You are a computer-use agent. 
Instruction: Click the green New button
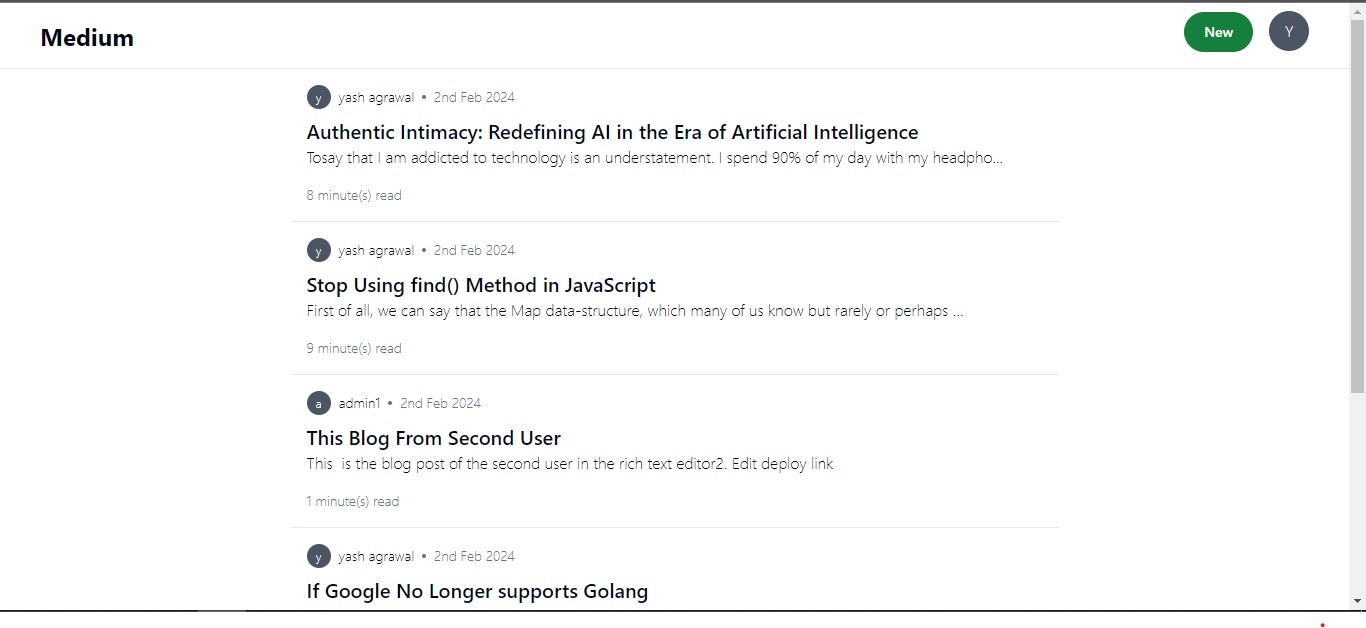pos(1218,32)
